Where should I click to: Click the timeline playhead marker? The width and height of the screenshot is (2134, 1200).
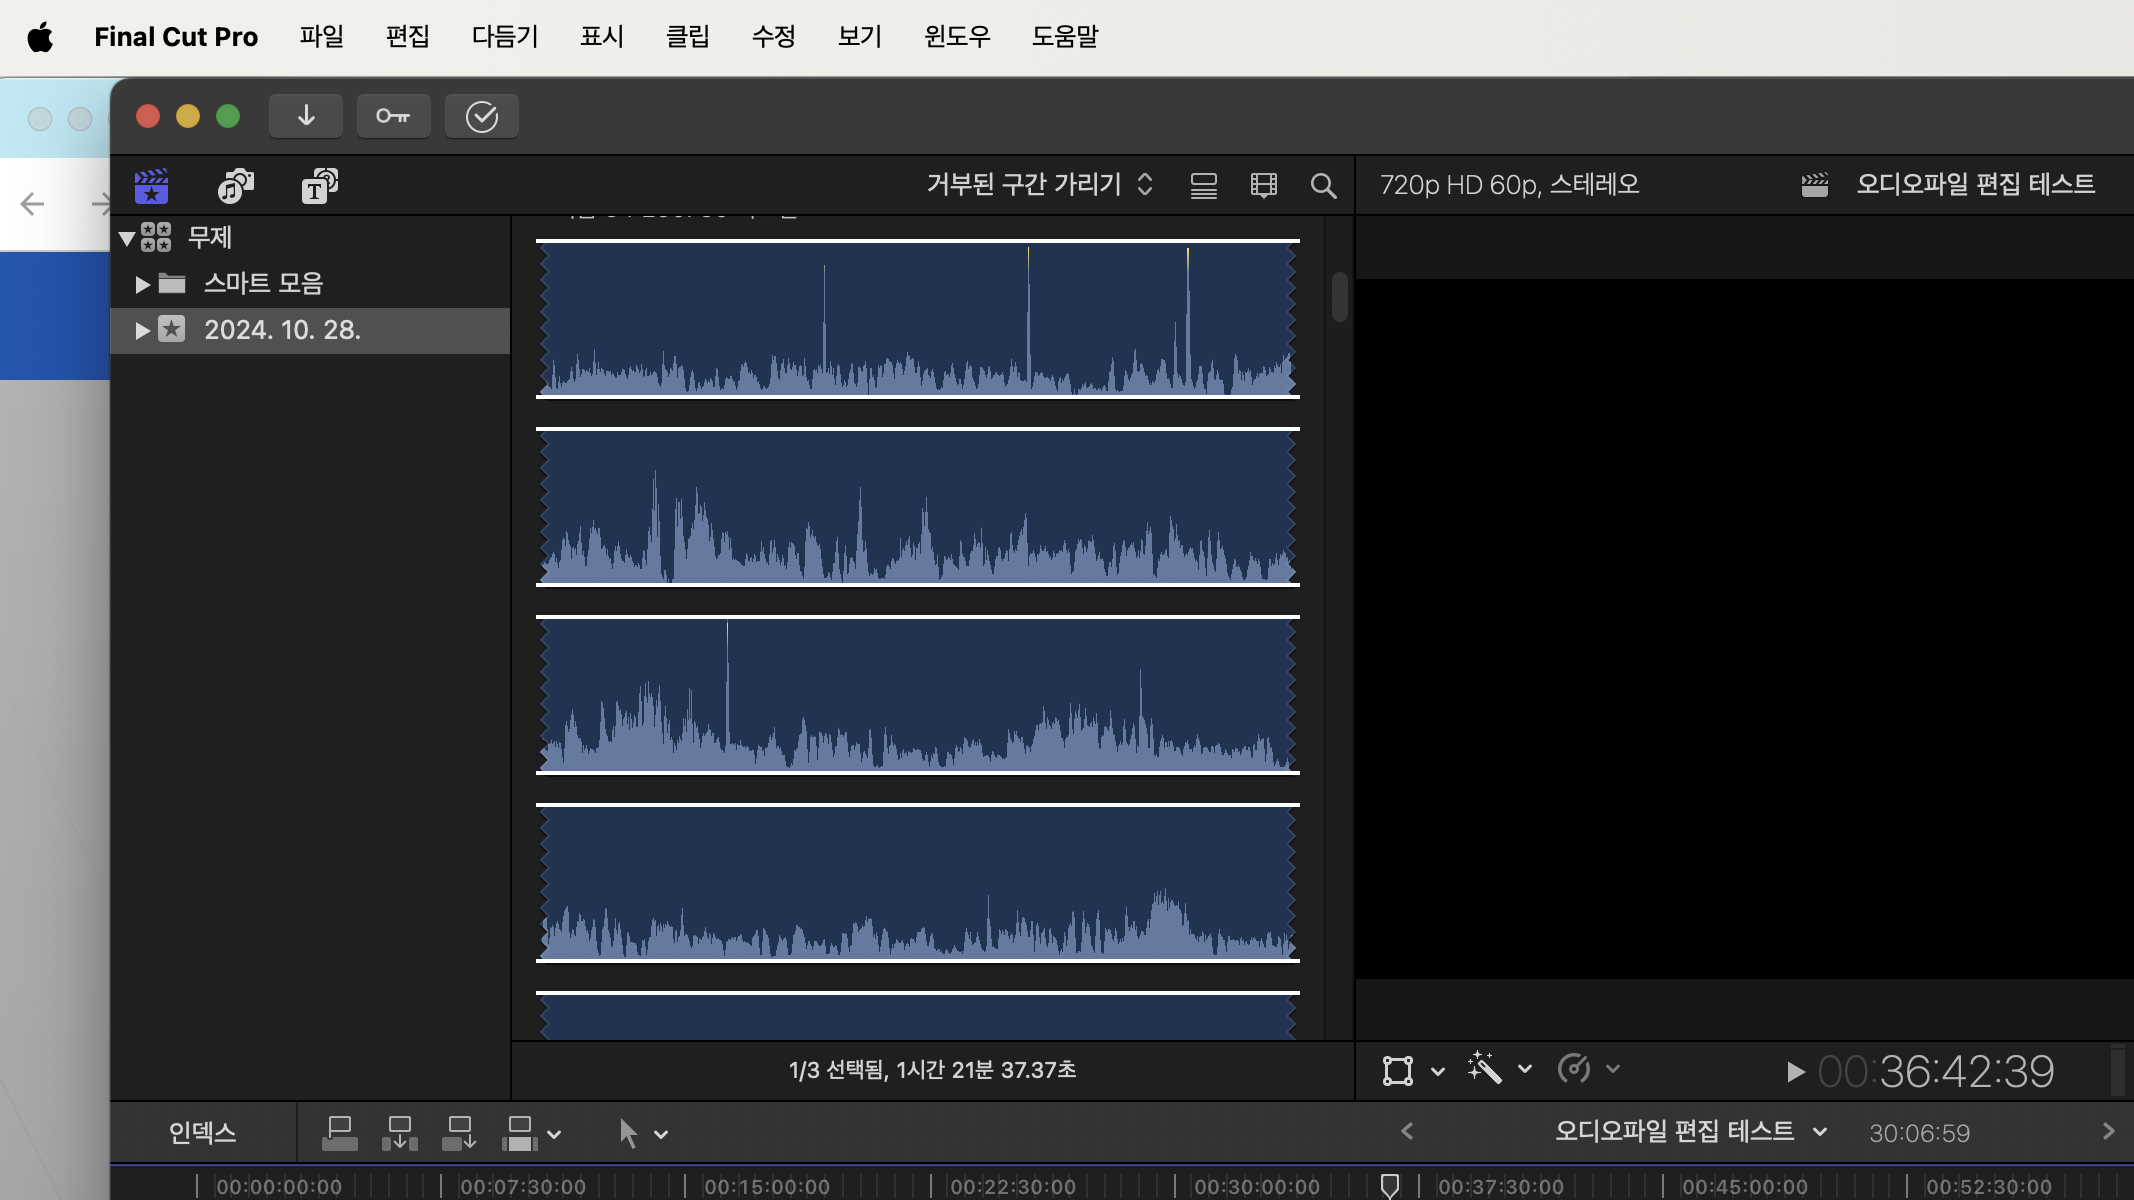coord(1390,1186)
